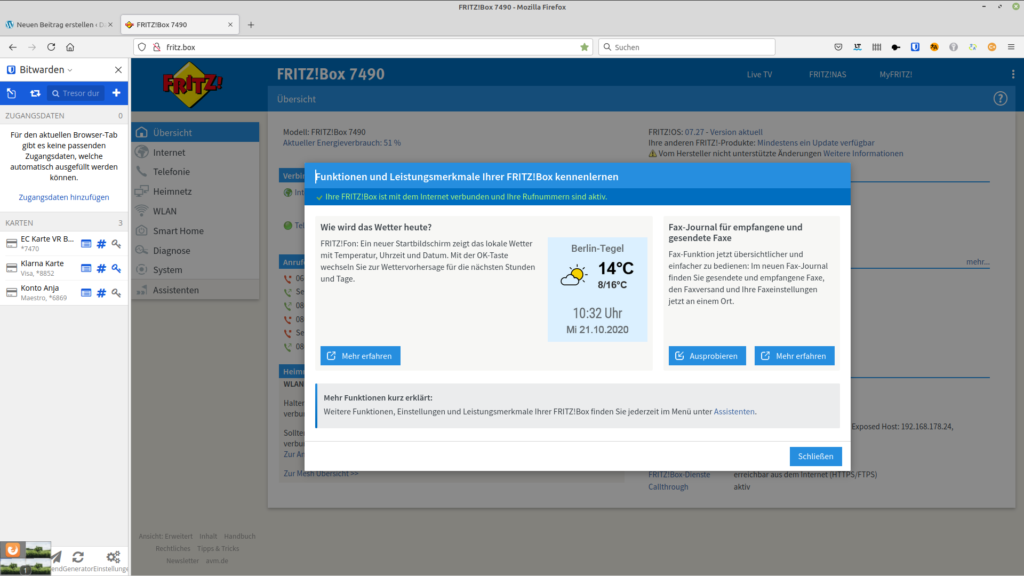The width and height of the screenshot is (1024, 576).
Task: Open the Bitwarden toolbar extension icon
Action: click(915, 47)
